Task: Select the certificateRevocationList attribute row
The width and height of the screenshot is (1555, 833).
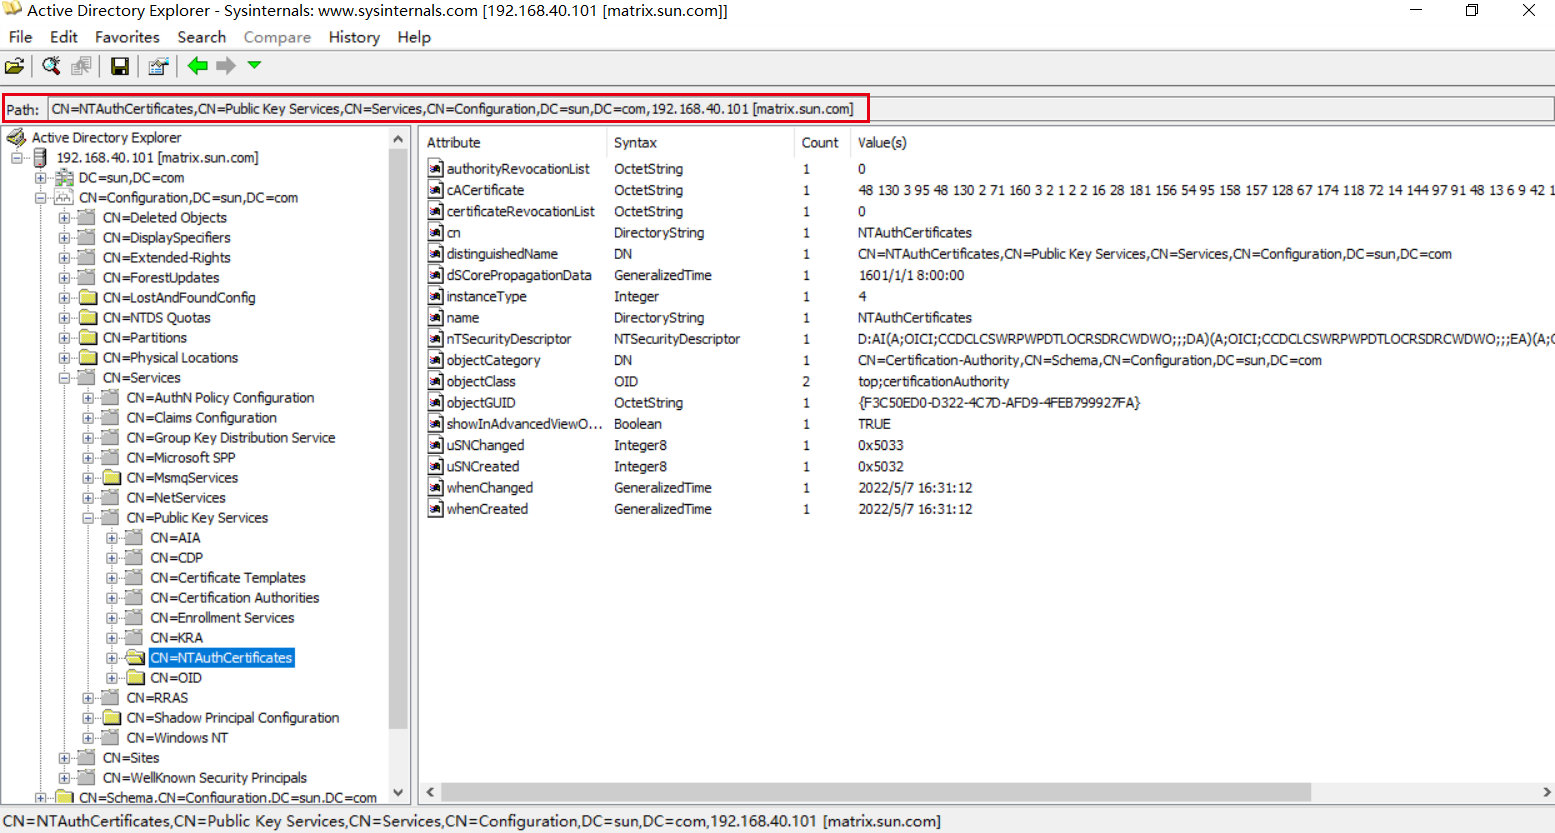Action: pos(986,212)
